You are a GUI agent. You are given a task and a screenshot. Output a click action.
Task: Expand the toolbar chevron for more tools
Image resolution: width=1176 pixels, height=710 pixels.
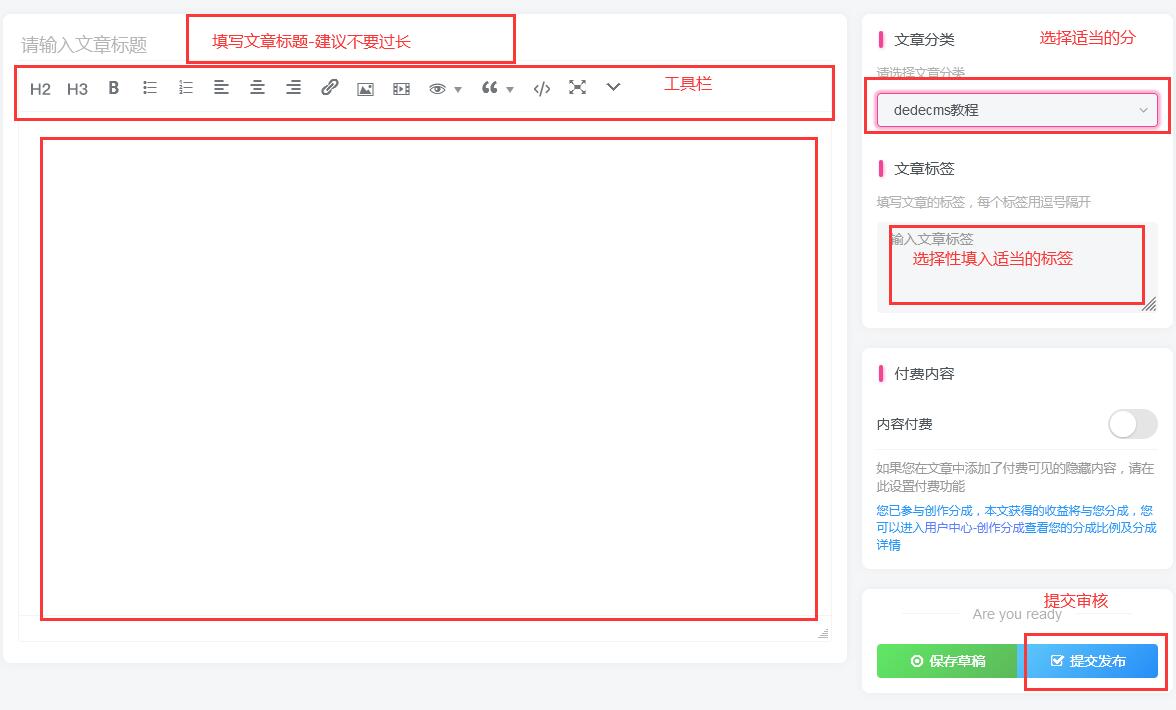(613, 88)
